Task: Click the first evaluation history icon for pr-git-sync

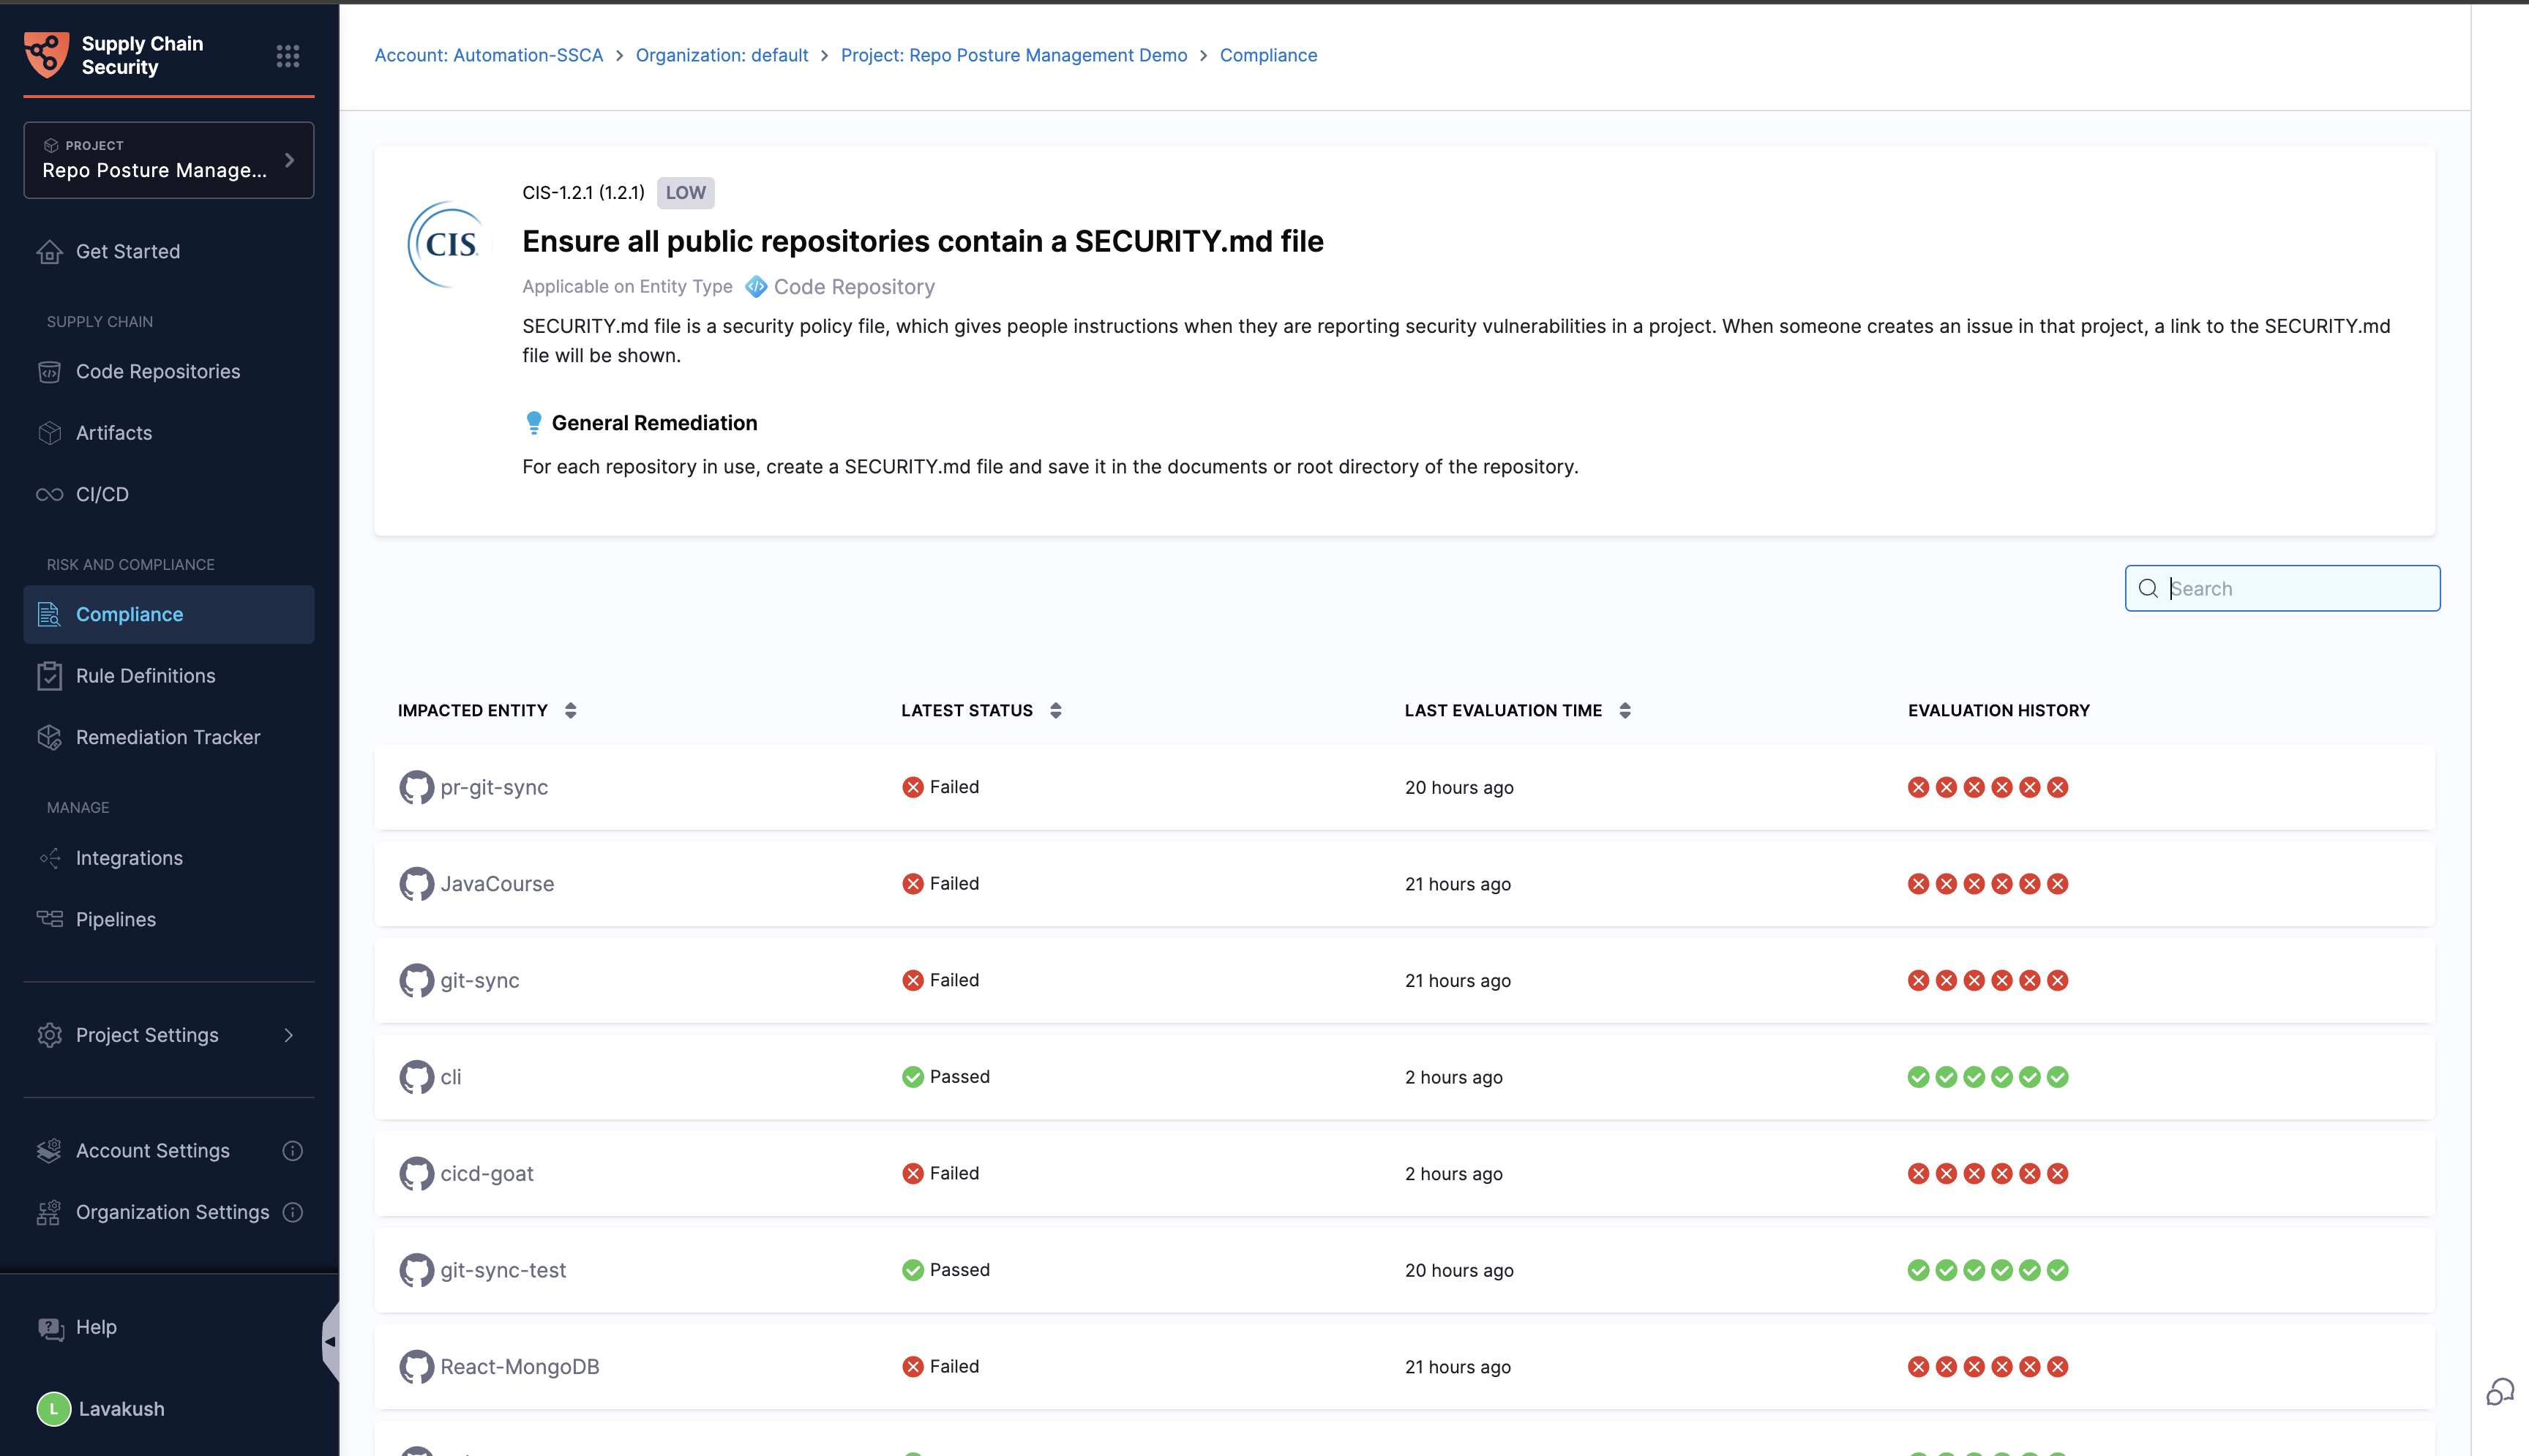Action: (x=1918, y=788)
